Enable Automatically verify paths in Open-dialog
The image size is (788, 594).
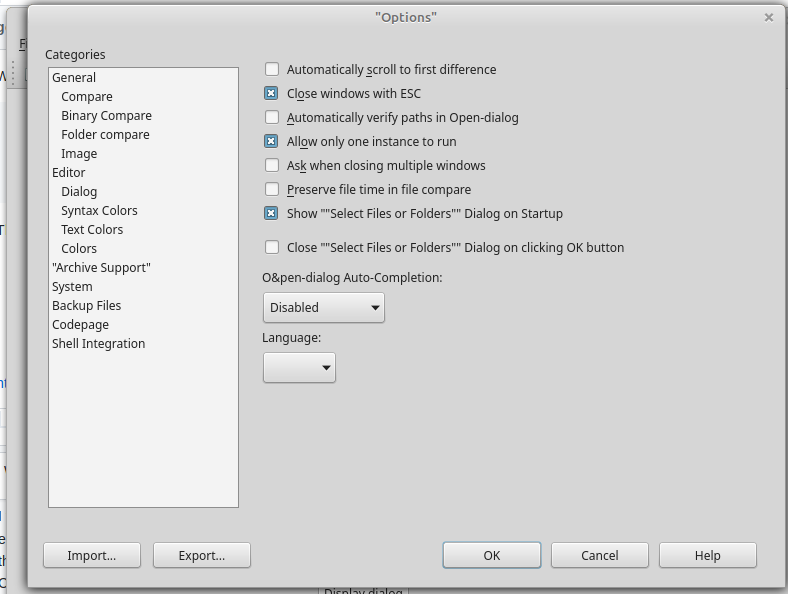(x=272, y=118)
